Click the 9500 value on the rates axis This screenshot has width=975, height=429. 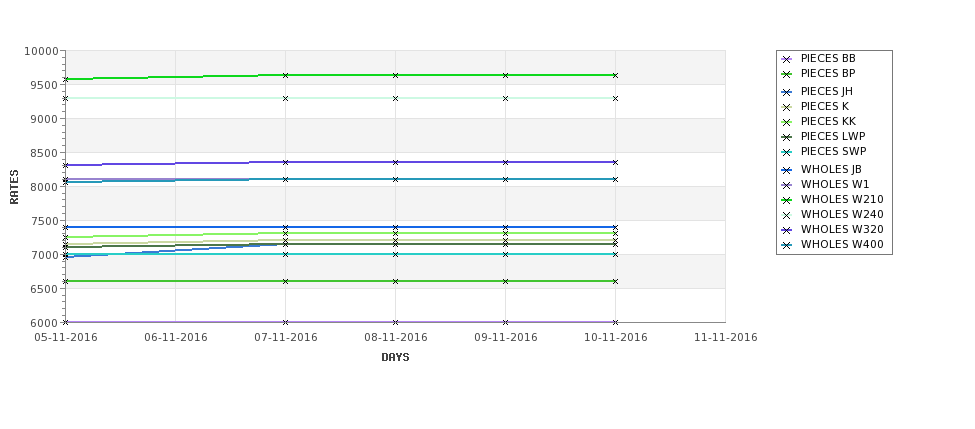(42, 85)
